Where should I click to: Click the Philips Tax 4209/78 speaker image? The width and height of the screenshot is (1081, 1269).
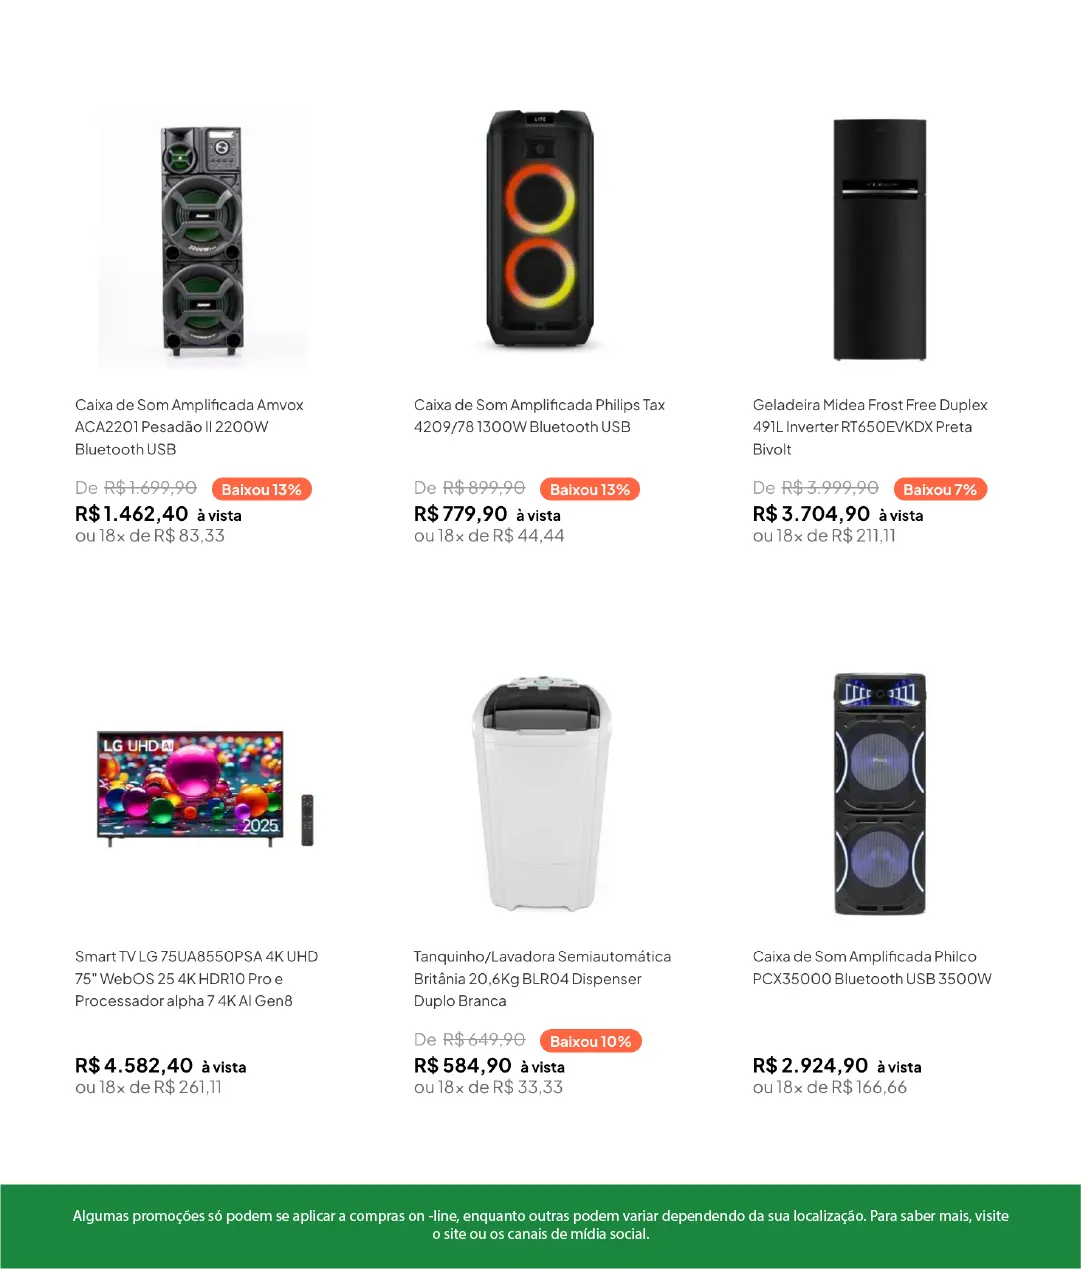(x=540, y=230)
